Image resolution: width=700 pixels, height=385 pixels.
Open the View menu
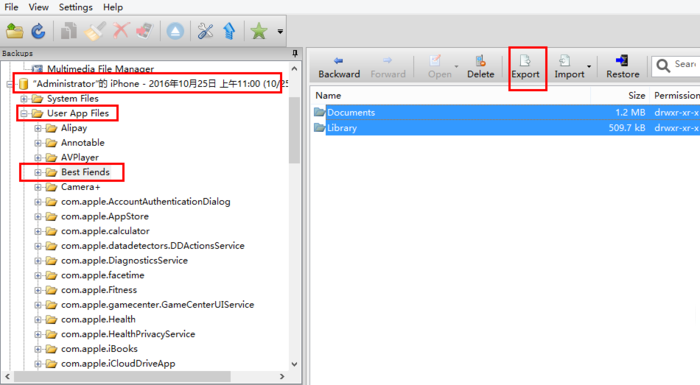coord(38,7)
